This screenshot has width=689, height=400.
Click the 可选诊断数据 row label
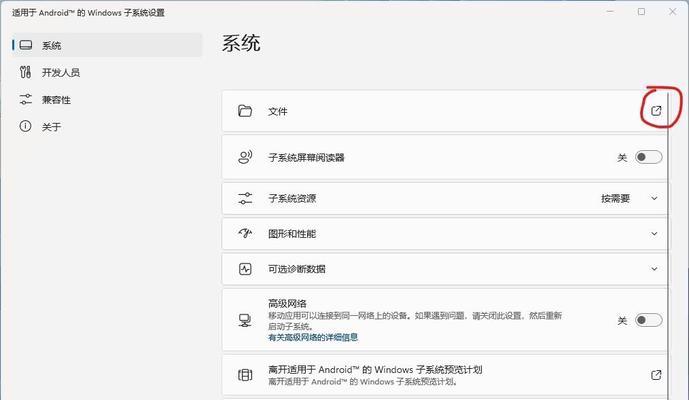297,269
